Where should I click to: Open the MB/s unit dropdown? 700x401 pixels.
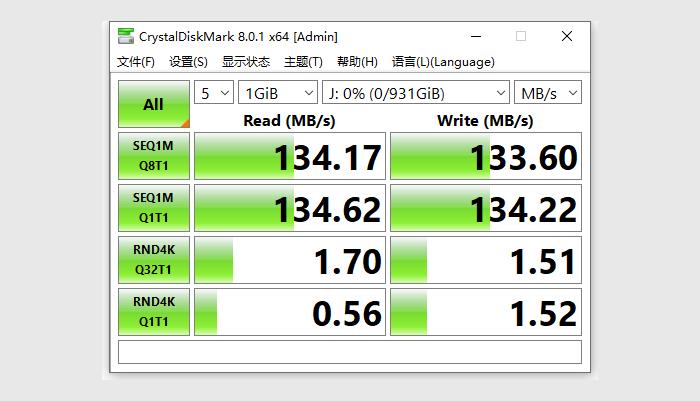click(548, 93)
